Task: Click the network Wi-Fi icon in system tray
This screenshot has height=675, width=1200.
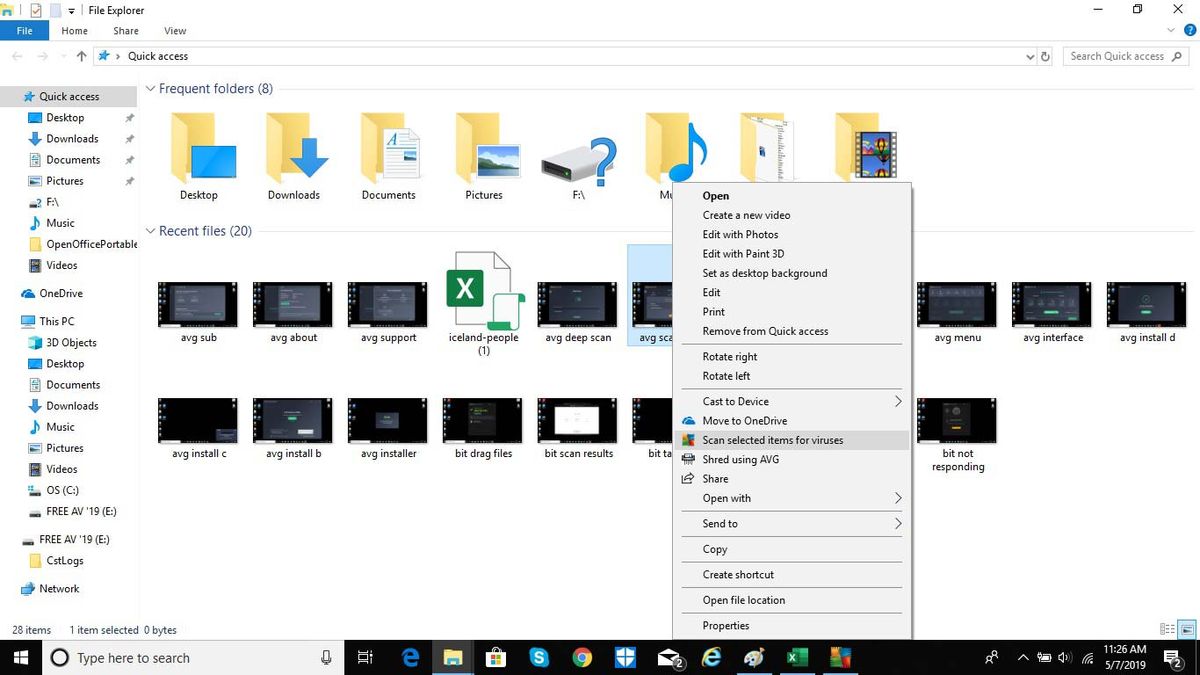Action: point(1087,658)
